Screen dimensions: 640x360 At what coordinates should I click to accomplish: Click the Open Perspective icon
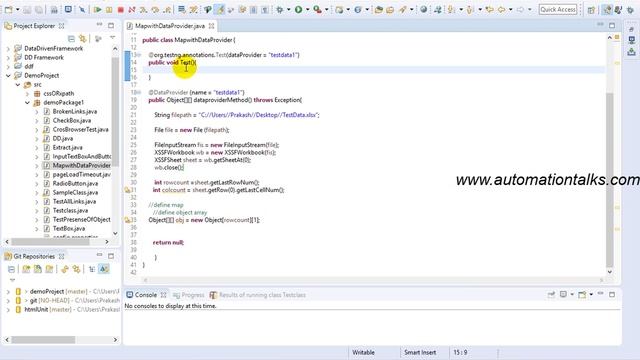click(x=591, y=10)
